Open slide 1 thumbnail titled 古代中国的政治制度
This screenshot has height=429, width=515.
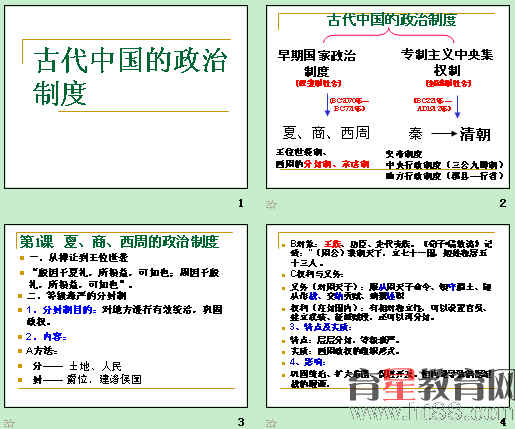pyautogui.click(x=126, y=97)
